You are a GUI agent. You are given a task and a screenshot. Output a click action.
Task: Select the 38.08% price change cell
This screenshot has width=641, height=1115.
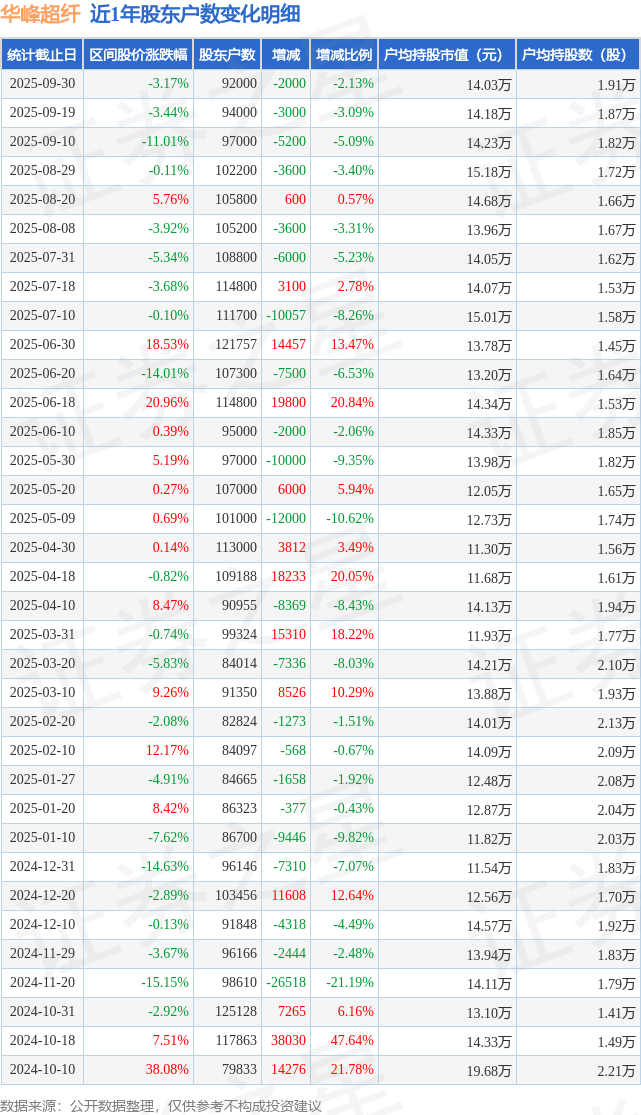click(167, 1070)
